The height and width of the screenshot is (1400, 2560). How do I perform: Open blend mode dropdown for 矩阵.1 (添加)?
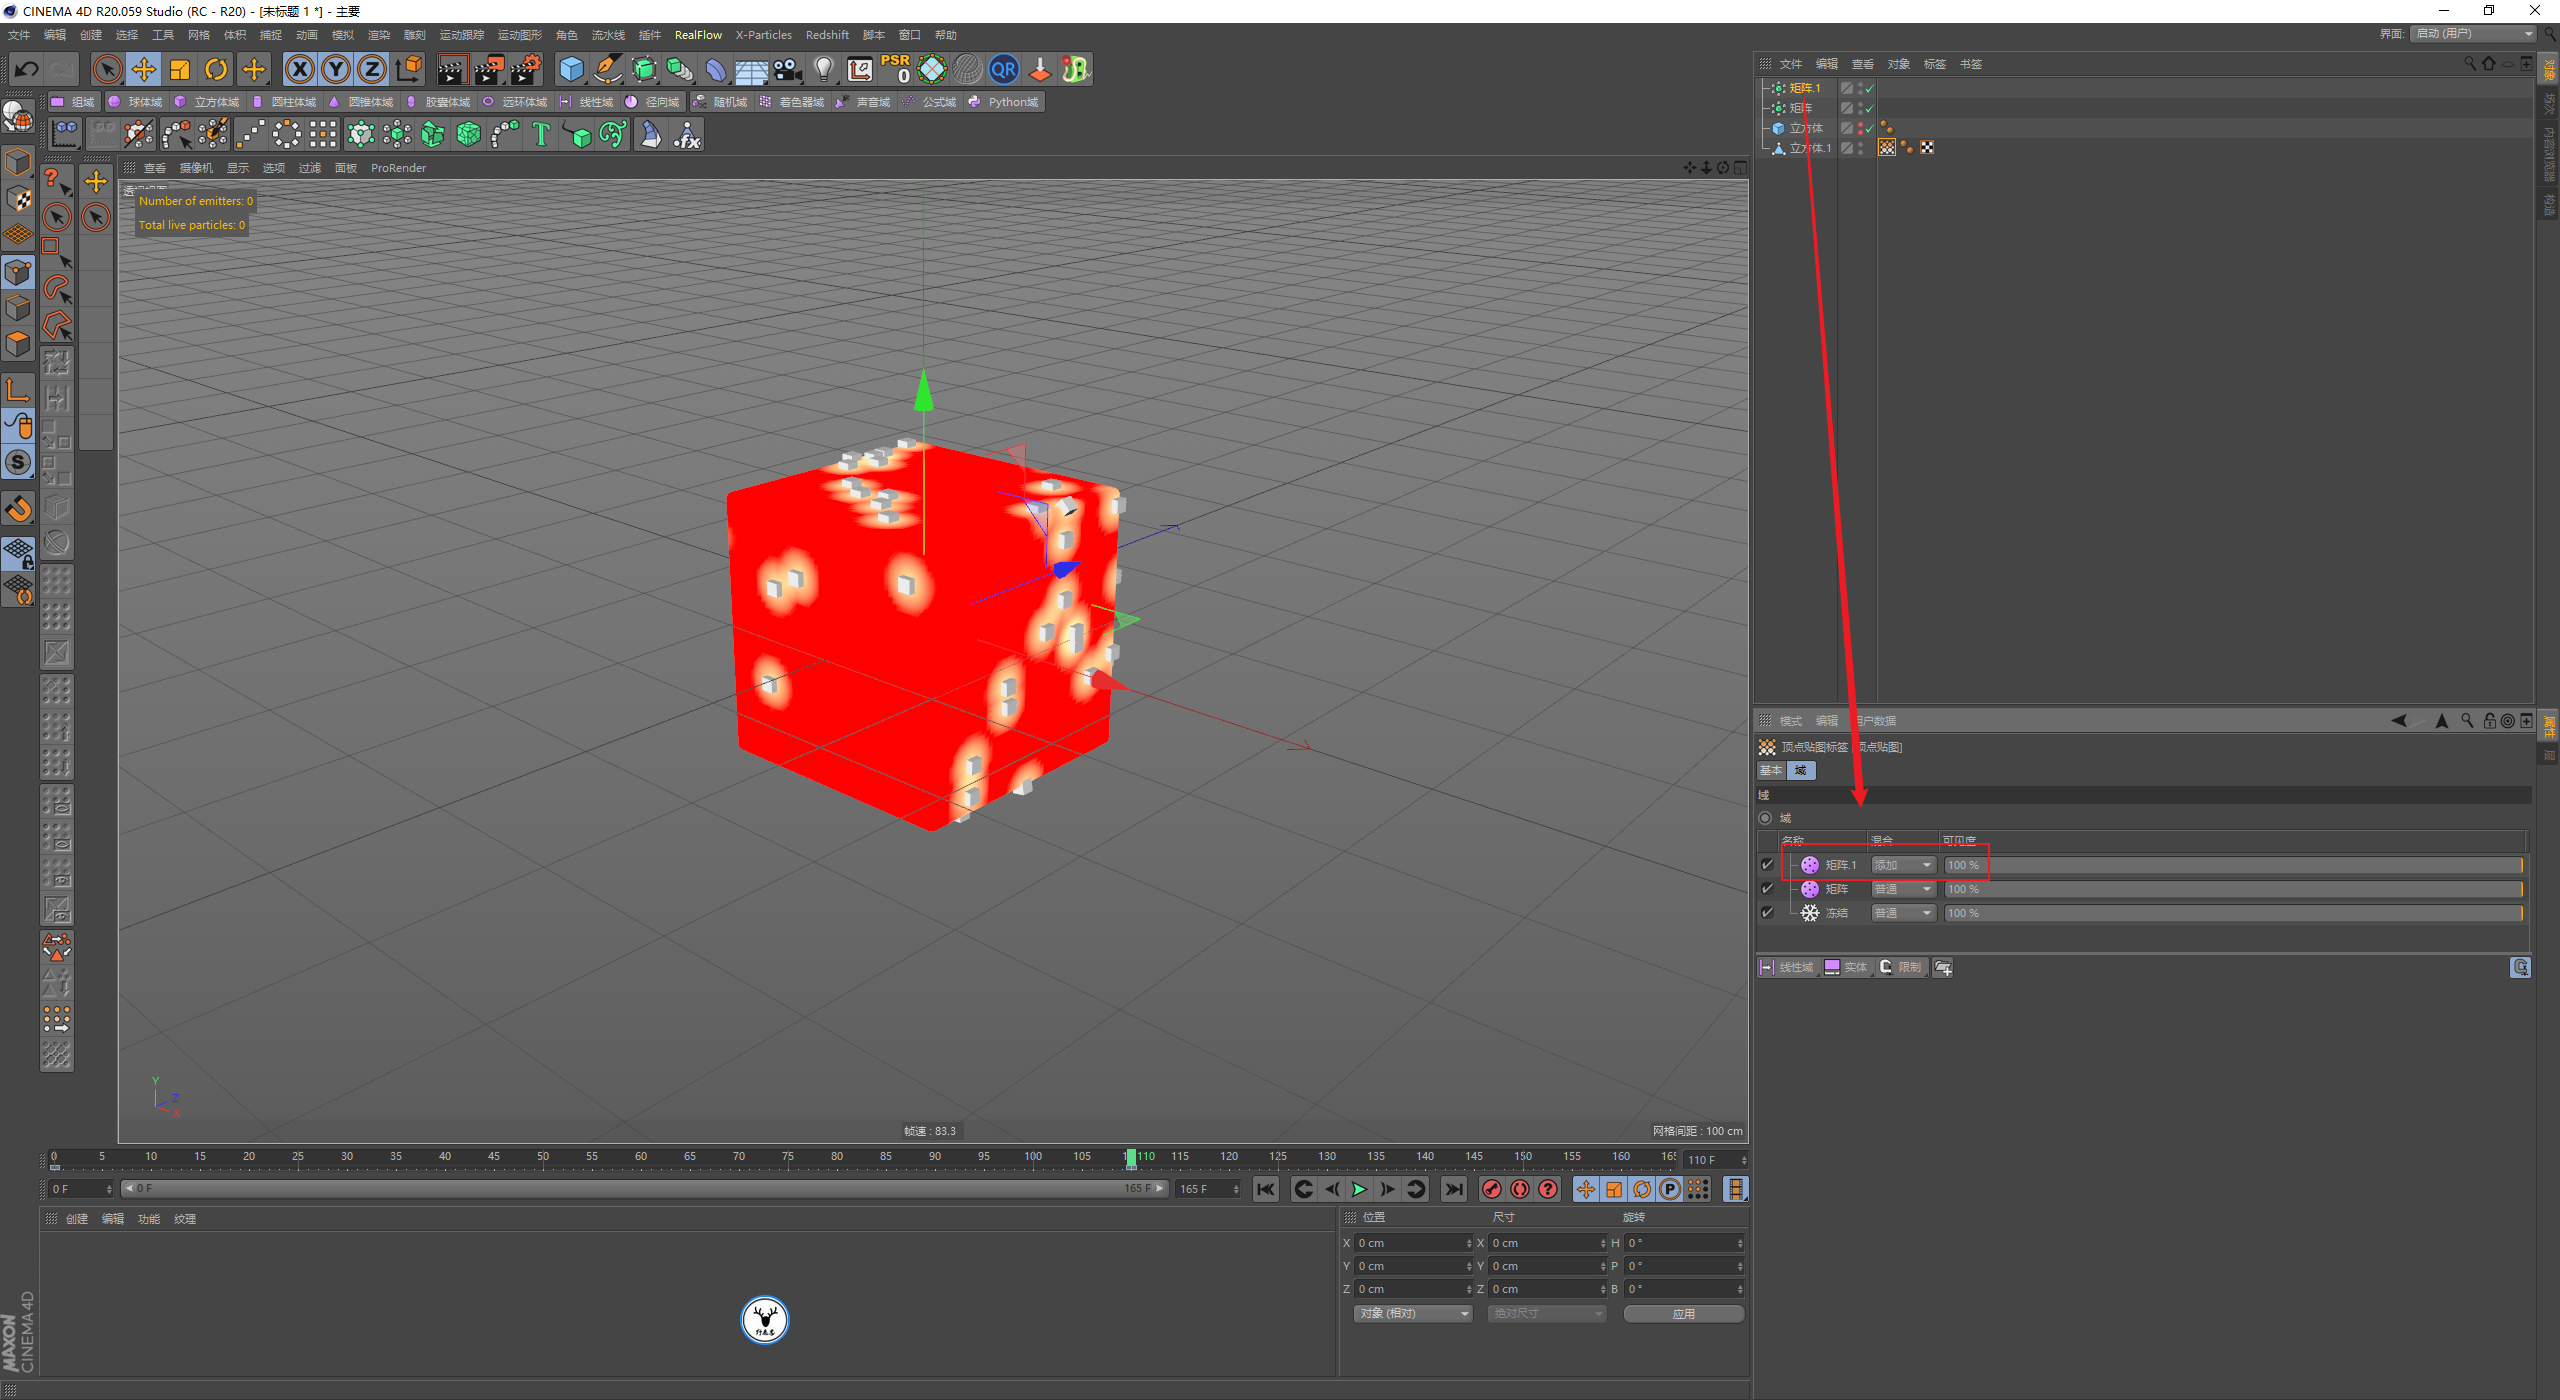point(1903,865)
